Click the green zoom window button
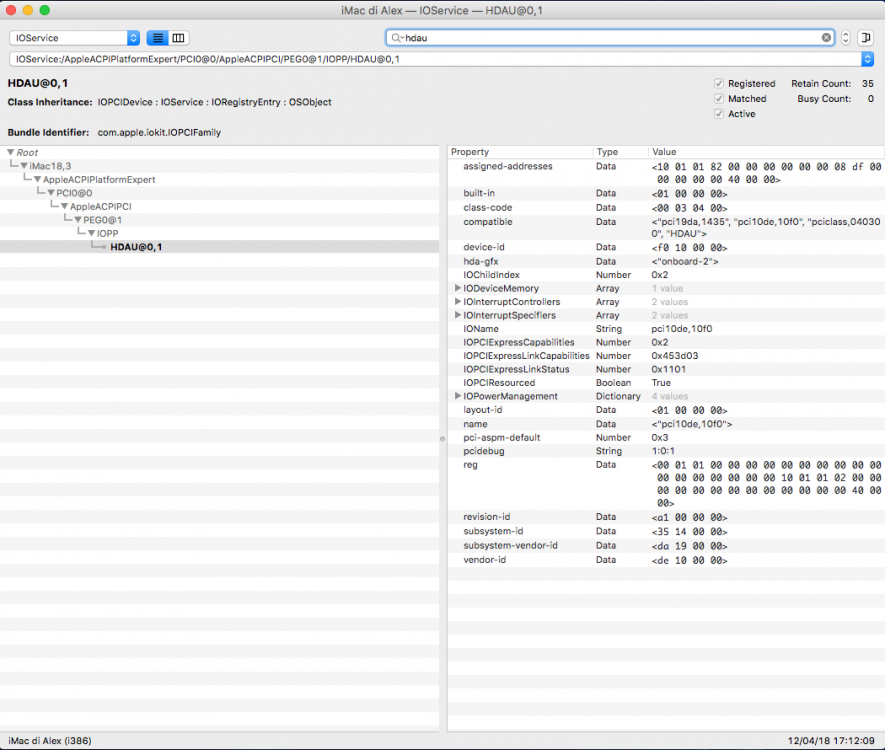Screen dimensions: 885x750 tap(45, 10)
